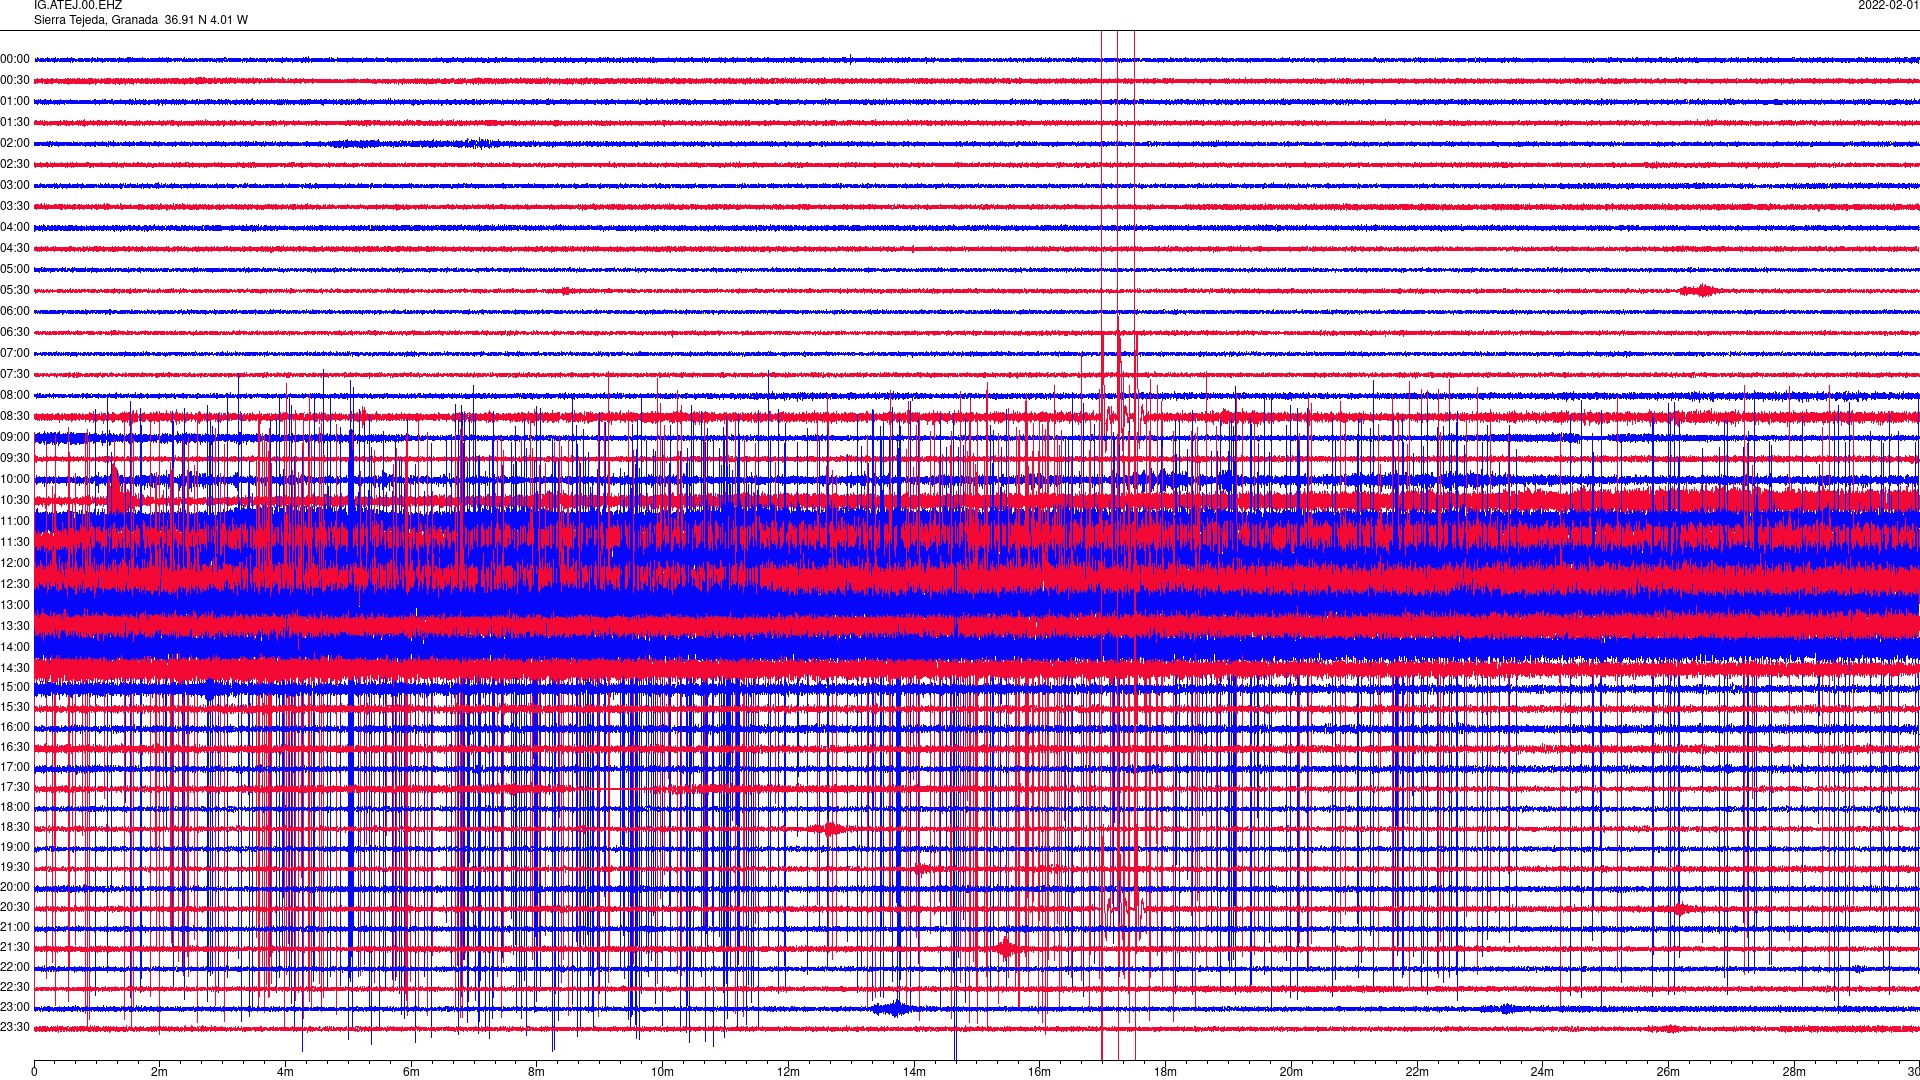Screen dimensions: 1920x1080
Task: Select the 01:00 trace time label
Action: pos(15,102)
